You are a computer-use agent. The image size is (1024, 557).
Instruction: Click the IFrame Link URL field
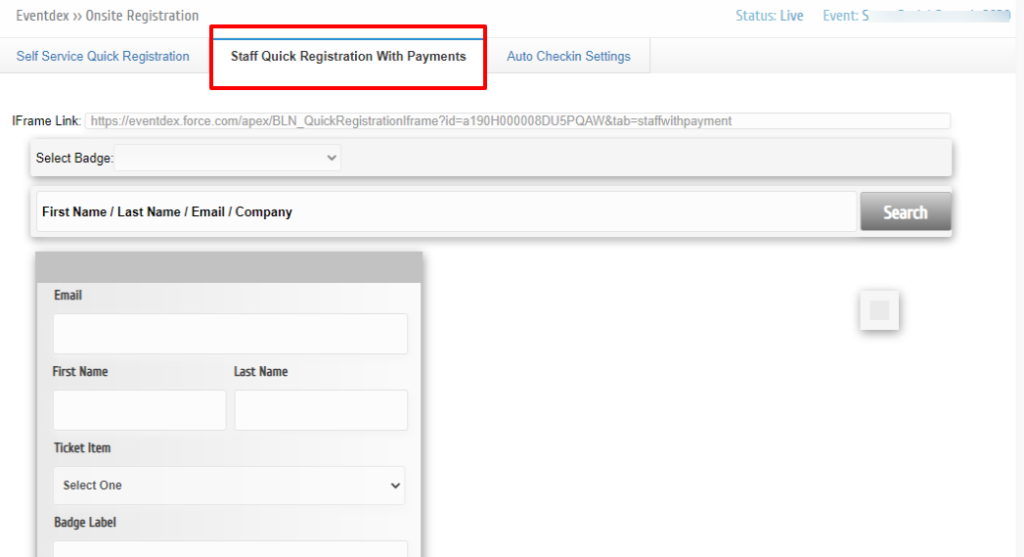coord(517,121)
